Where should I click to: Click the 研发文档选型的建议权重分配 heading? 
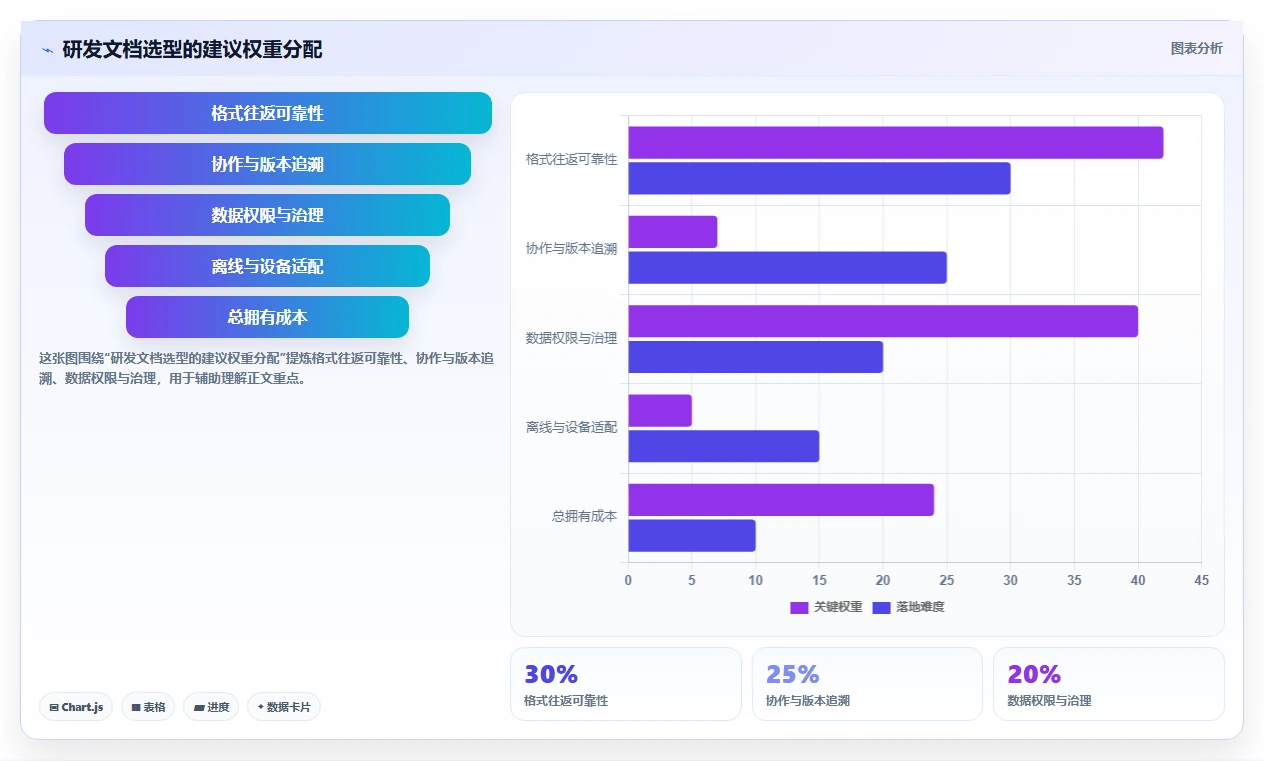pos(192,49)
